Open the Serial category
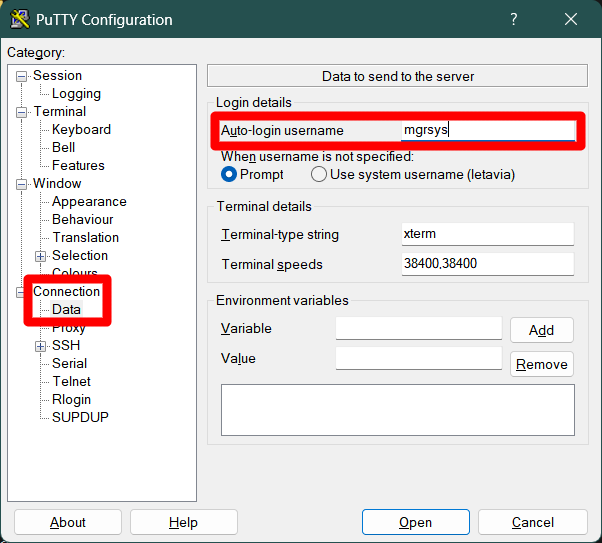 tap(69, 363)
